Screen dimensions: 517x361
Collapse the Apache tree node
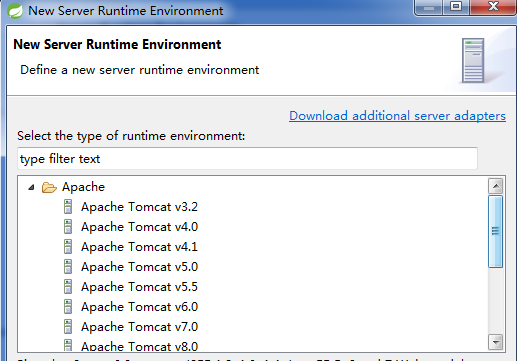31,187
